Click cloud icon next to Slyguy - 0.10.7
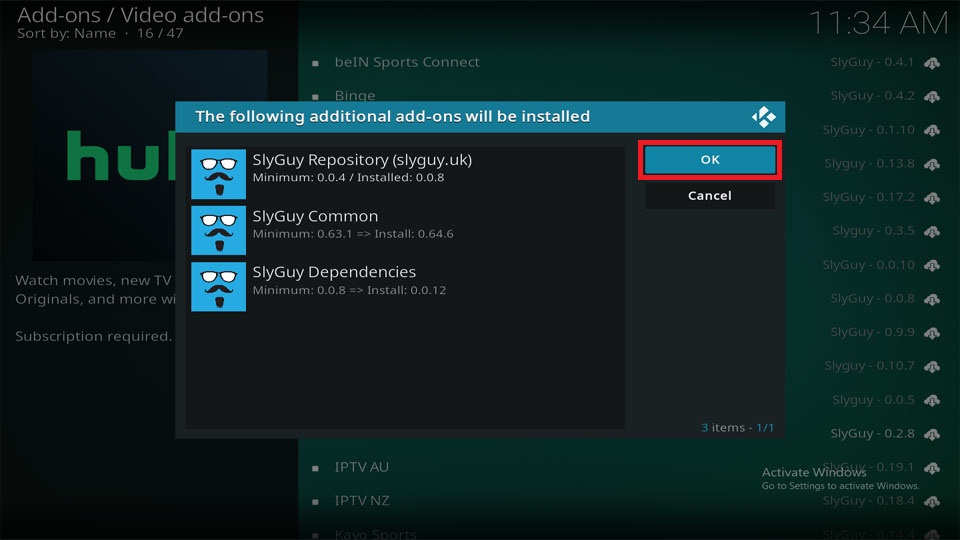Screen dimensions: 960x540 coord(932,366)
